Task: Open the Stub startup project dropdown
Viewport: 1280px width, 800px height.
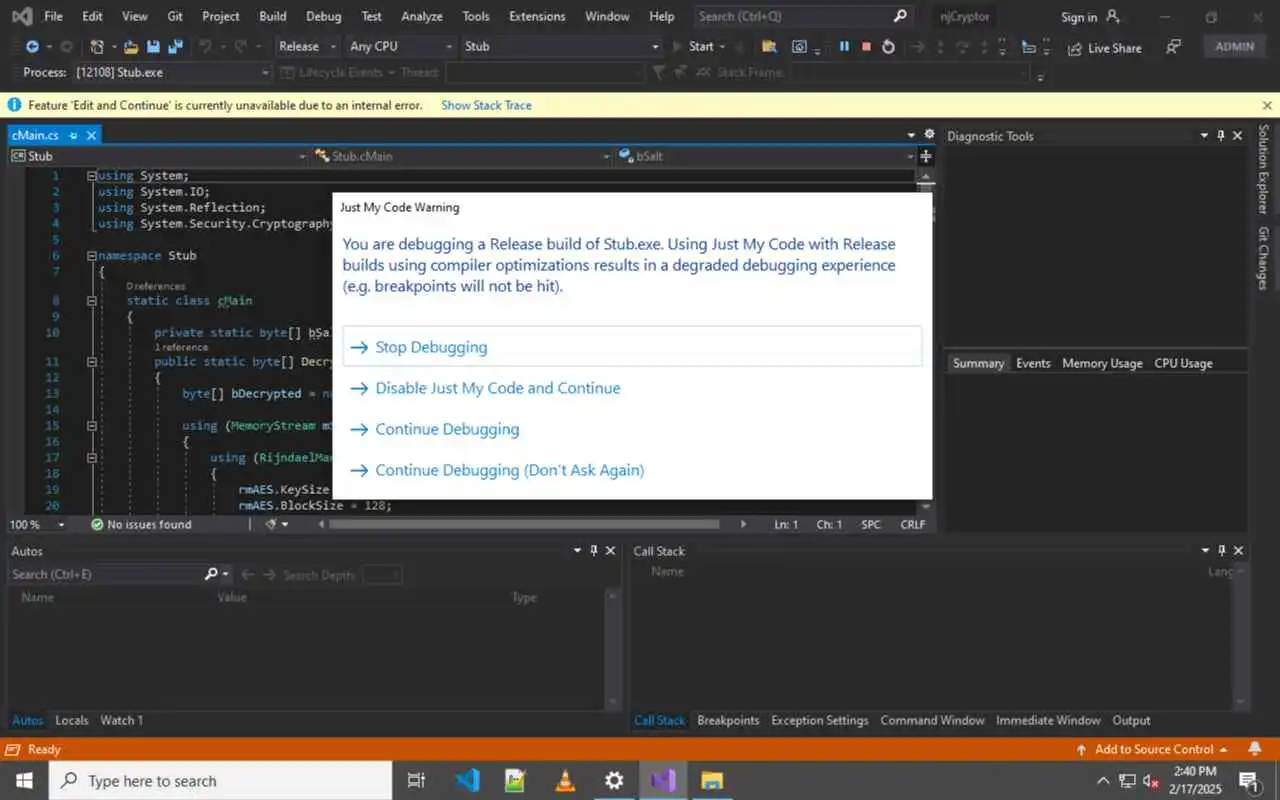Action: pos(562,46)
